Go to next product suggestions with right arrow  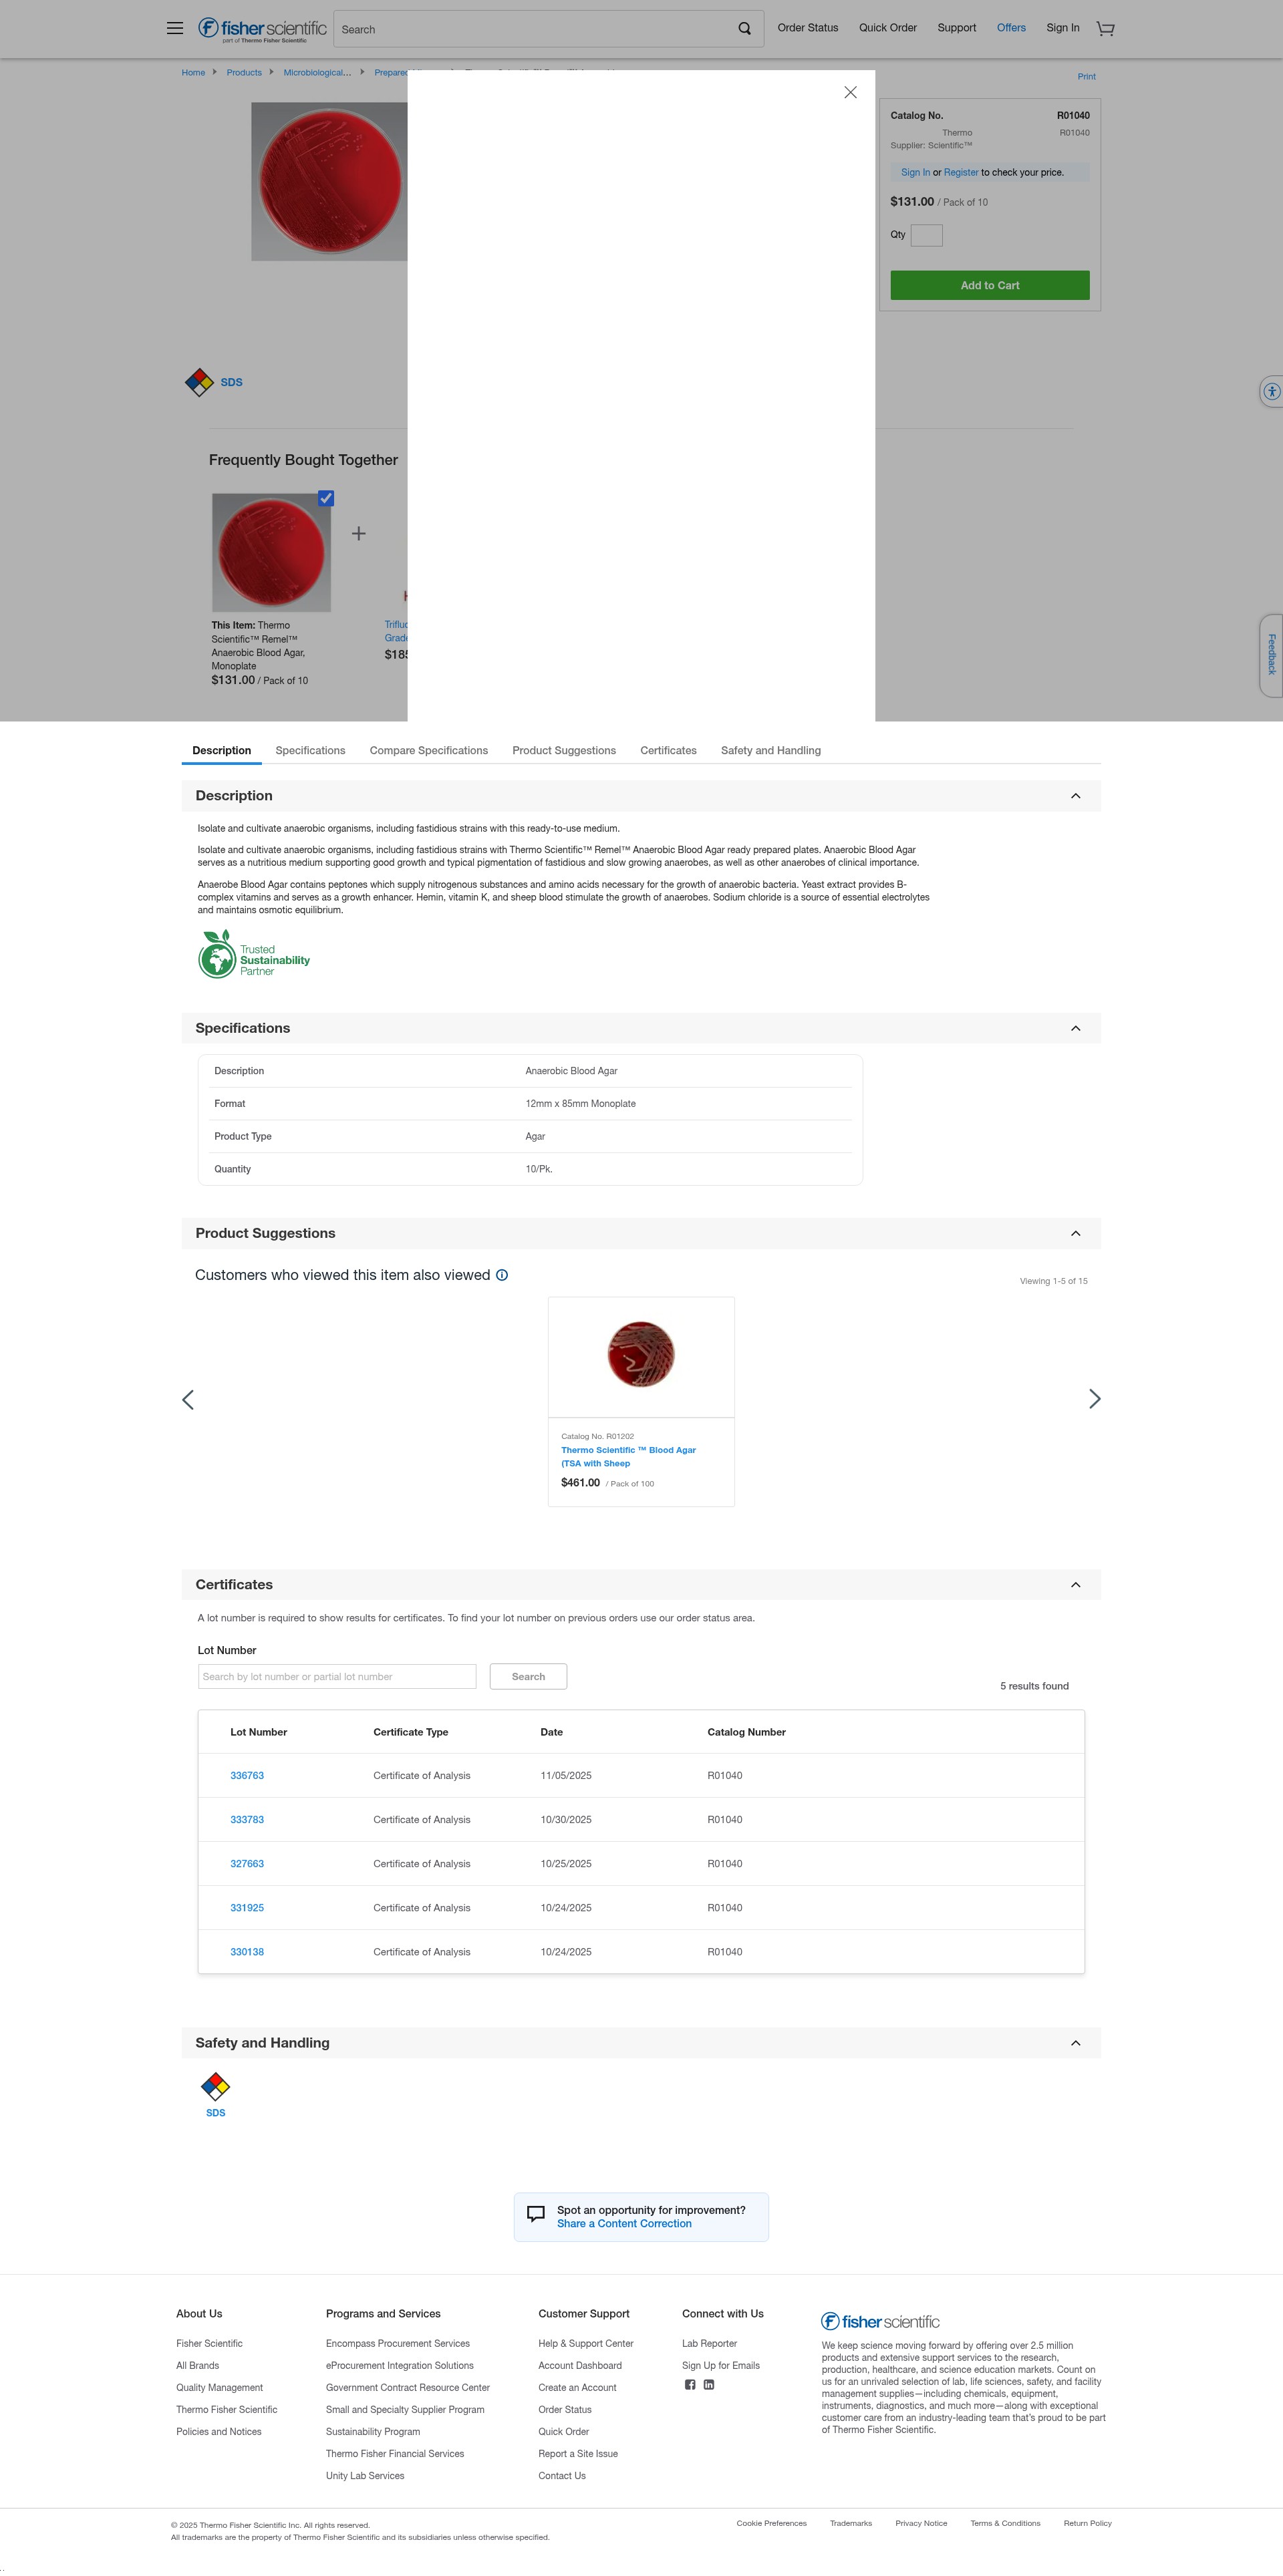point(1094,1399)
